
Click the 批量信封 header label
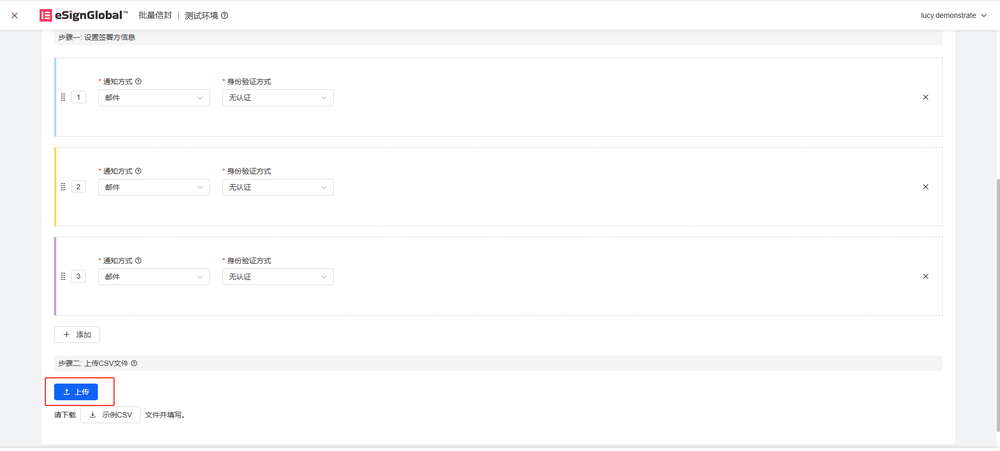point(155,16)
